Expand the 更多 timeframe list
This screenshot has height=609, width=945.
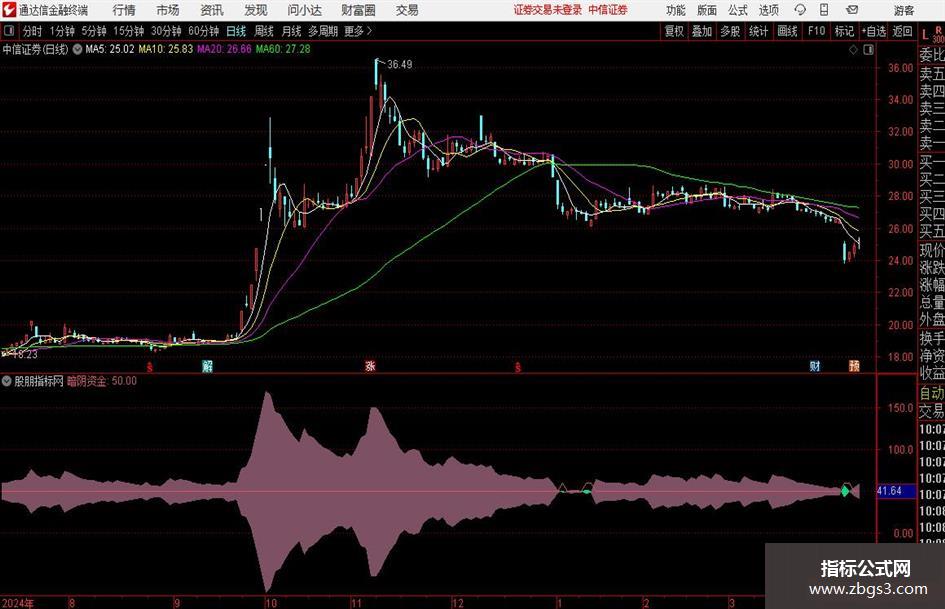[x=358, y=31]
